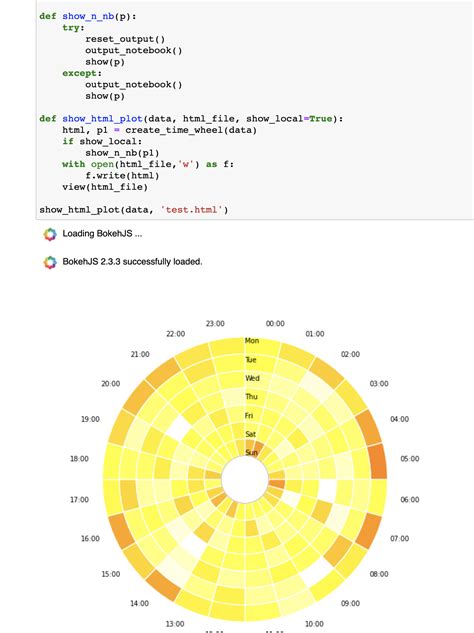
Task: Click the Bokeh logo beside "Loading BokehJS ..."
Action: pos(50,234)
